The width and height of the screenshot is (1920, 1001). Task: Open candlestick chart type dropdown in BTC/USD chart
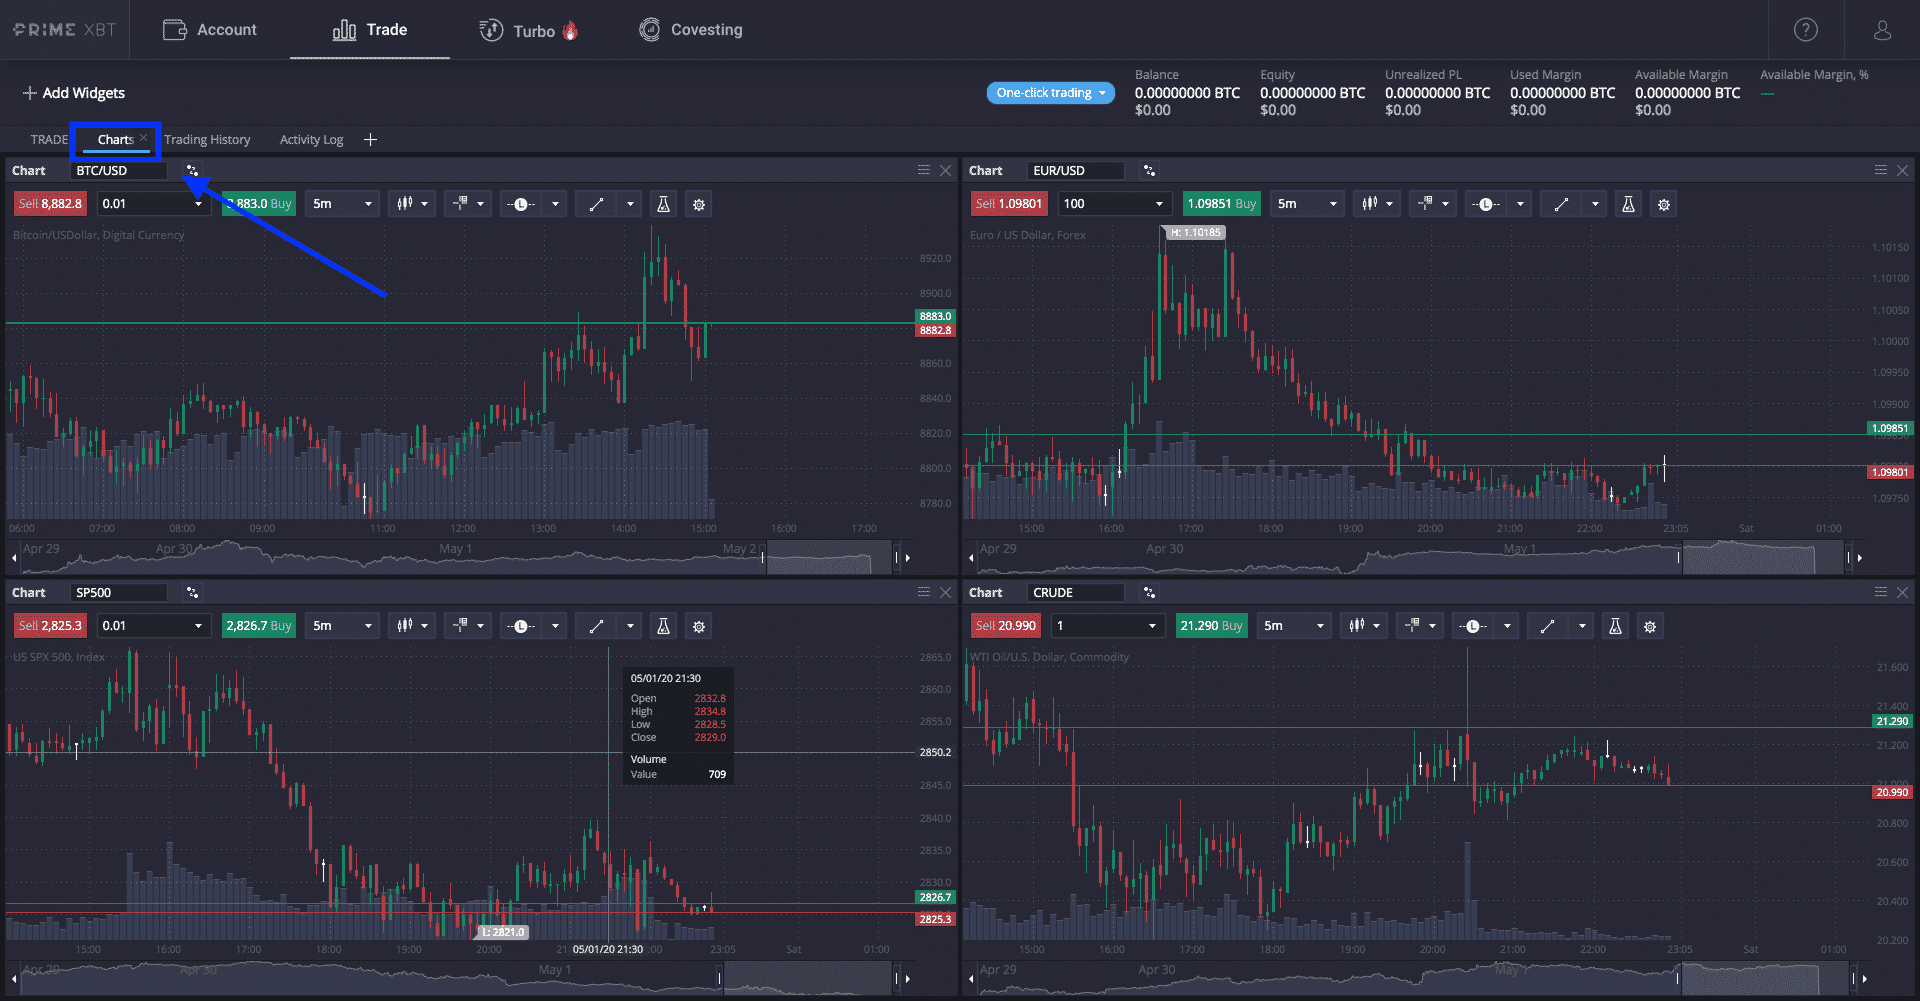click(x=412, y=204)
